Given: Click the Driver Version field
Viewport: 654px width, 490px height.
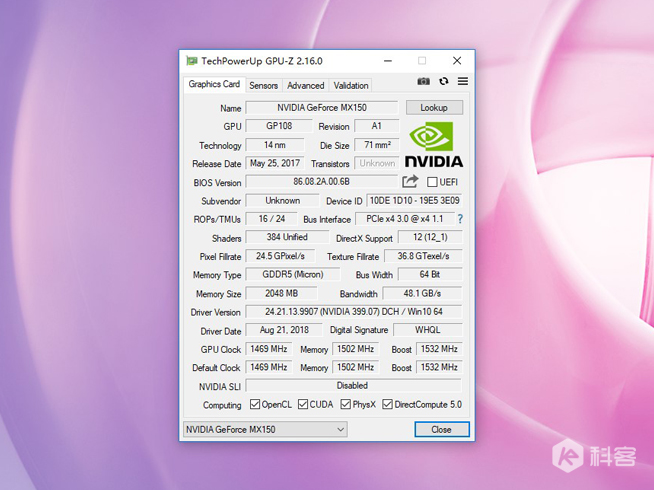Looking at the screenshot, I should click(353, 312).
